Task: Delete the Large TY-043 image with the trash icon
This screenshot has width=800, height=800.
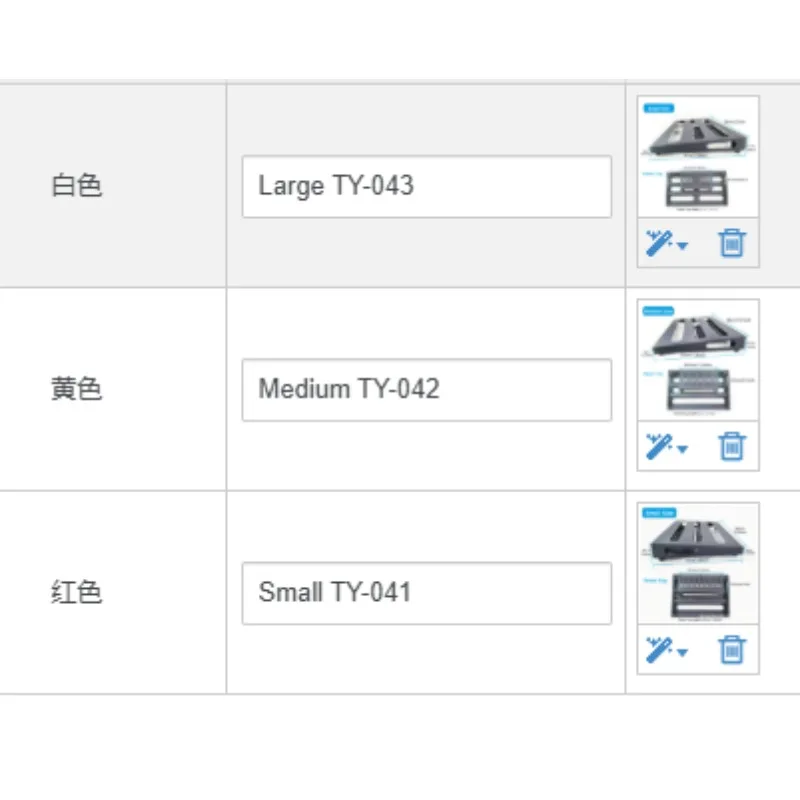Action: pos(732,243)
